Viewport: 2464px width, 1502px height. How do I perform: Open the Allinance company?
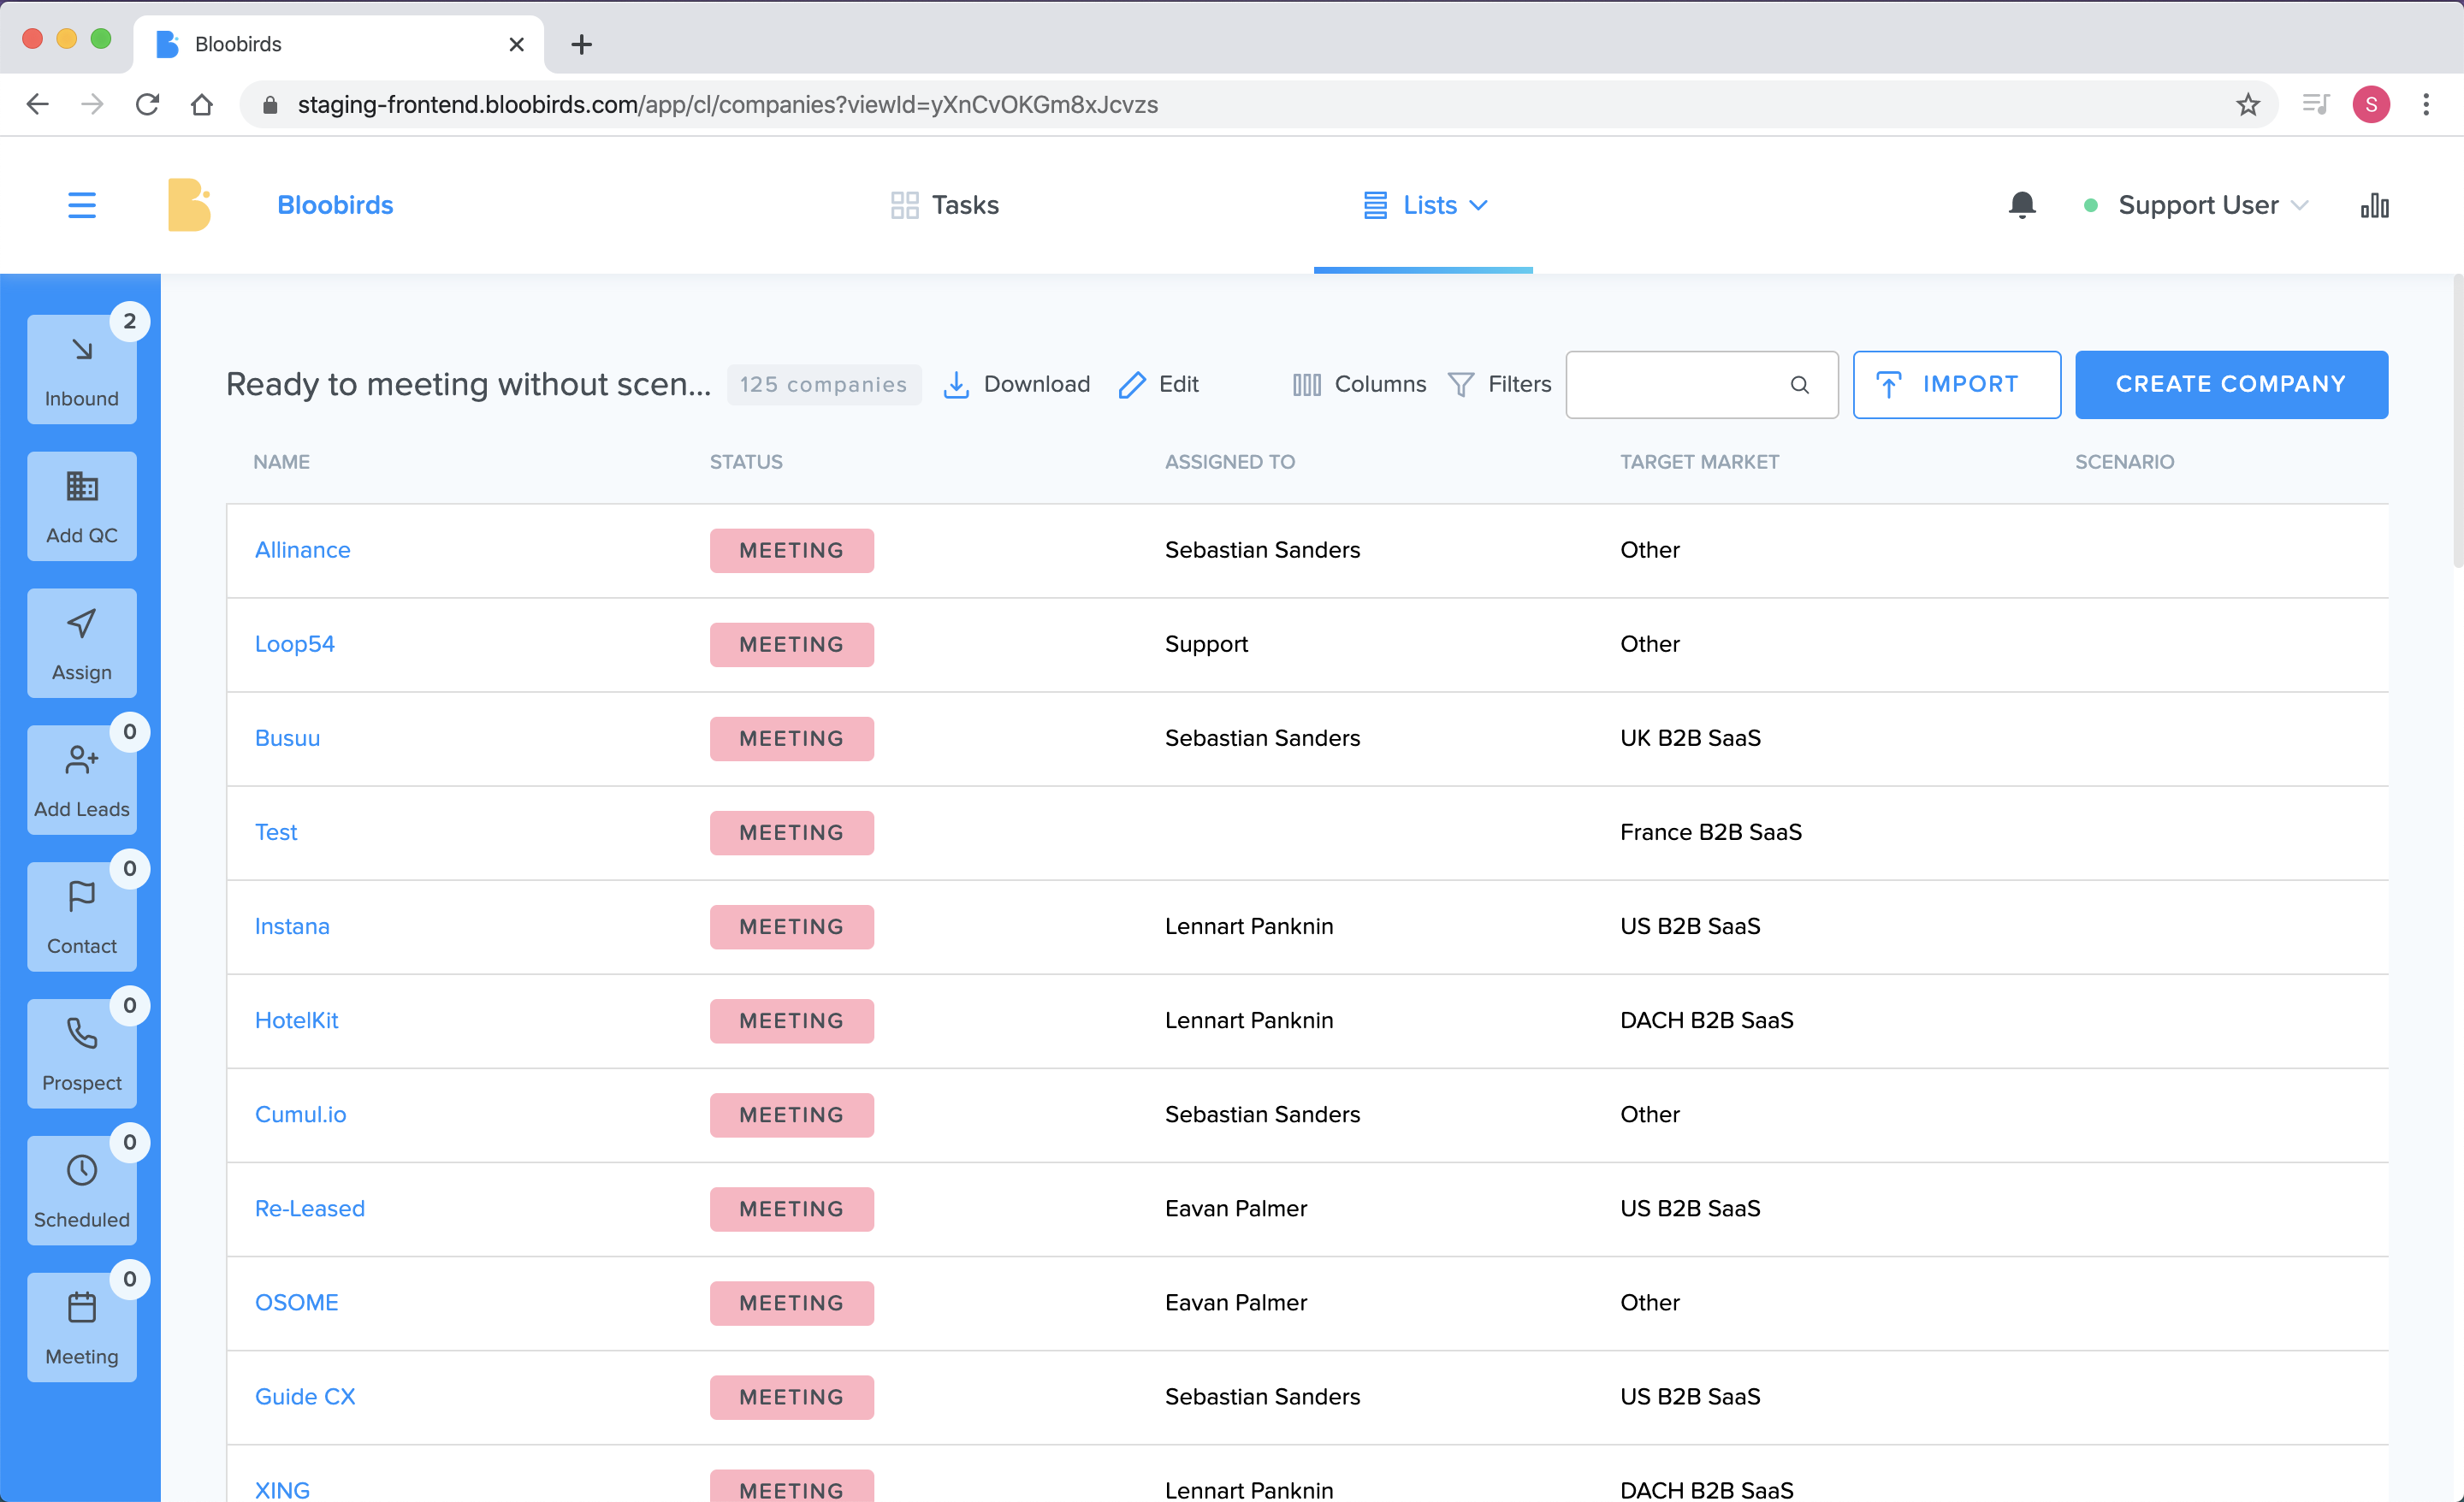point(302,550)
